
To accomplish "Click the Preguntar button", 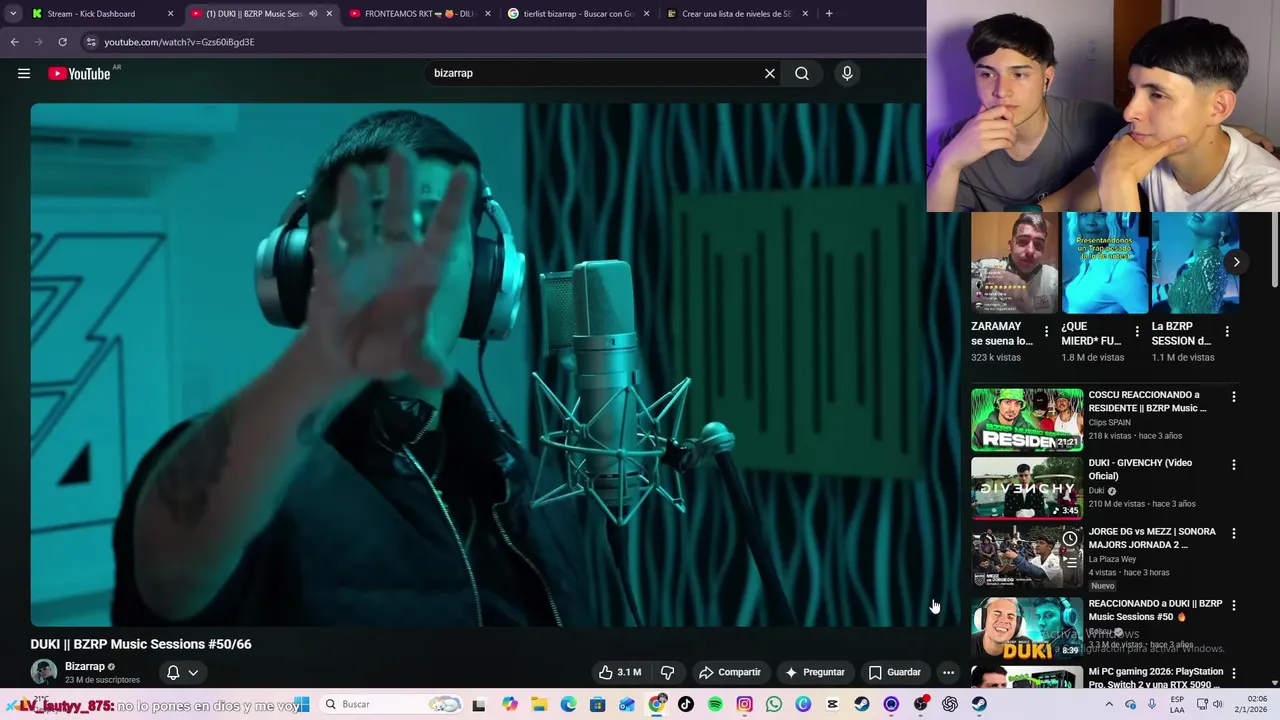I will coord(815,672).
